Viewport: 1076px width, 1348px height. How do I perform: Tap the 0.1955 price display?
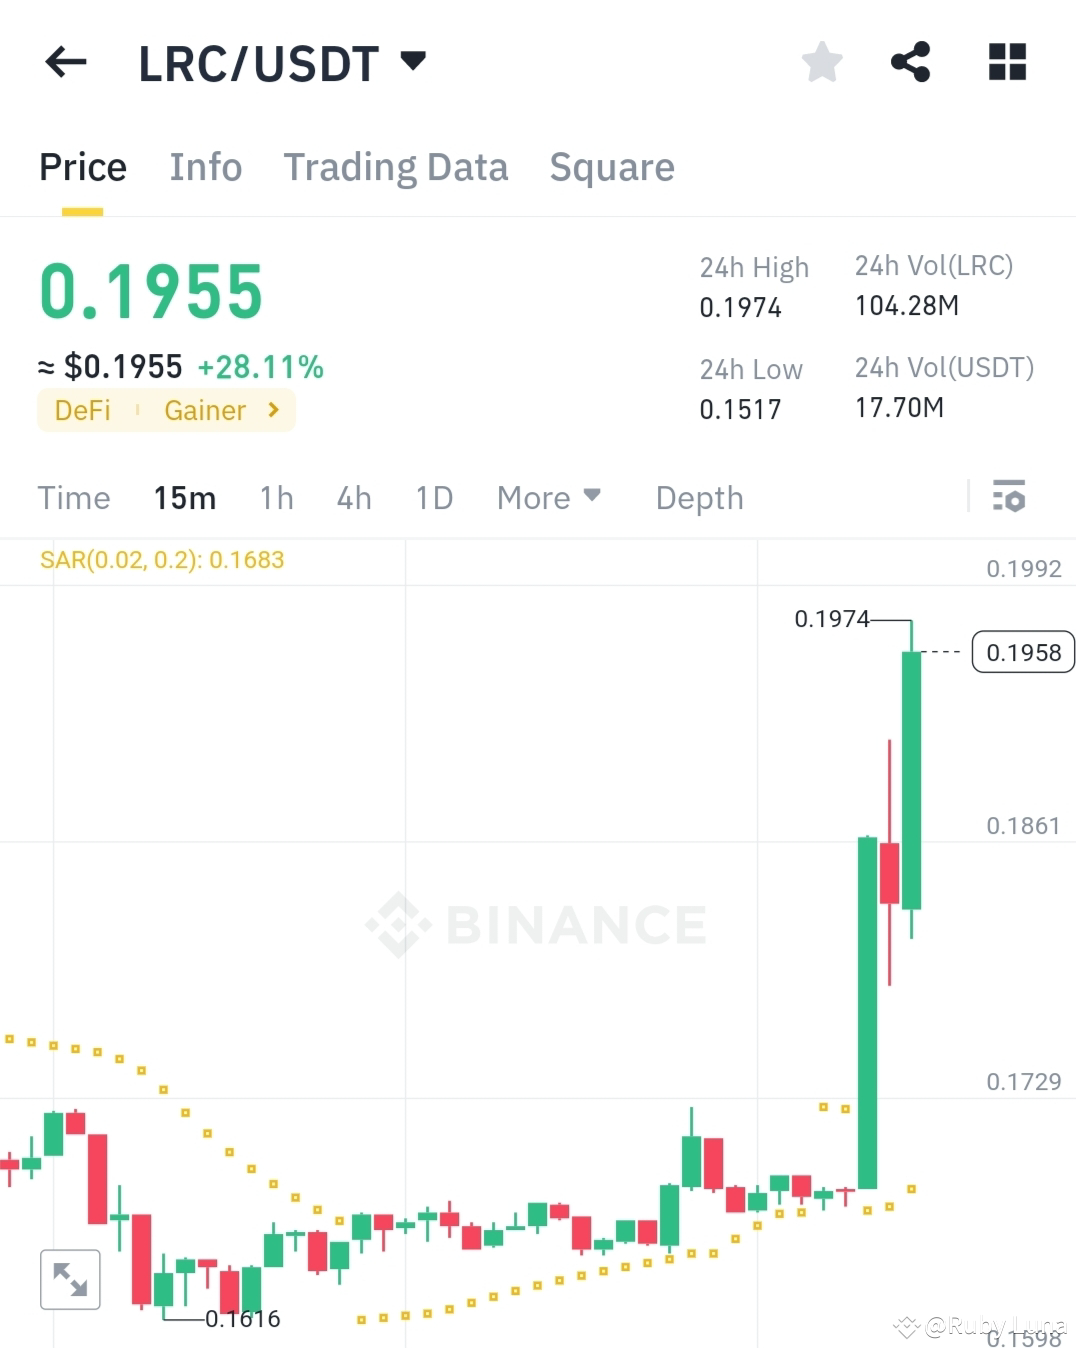click(151, 291)
